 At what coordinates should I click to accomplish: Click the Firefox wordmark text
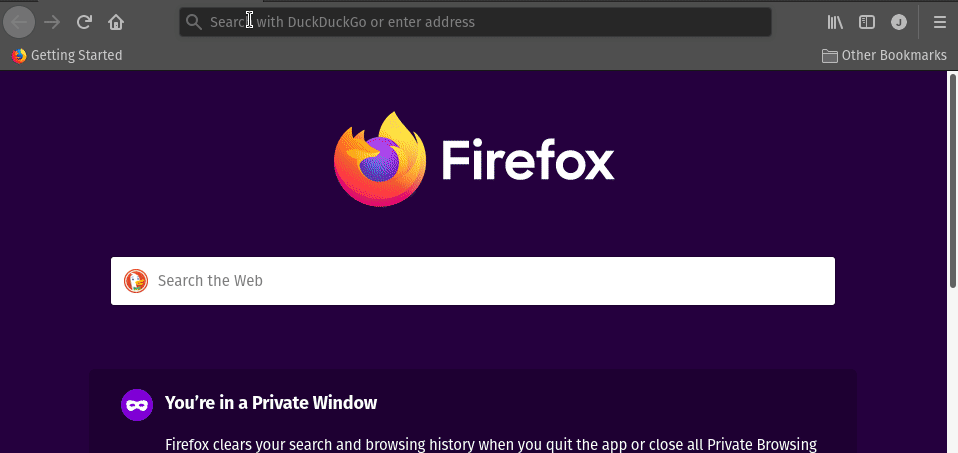[x=527, y=160]
